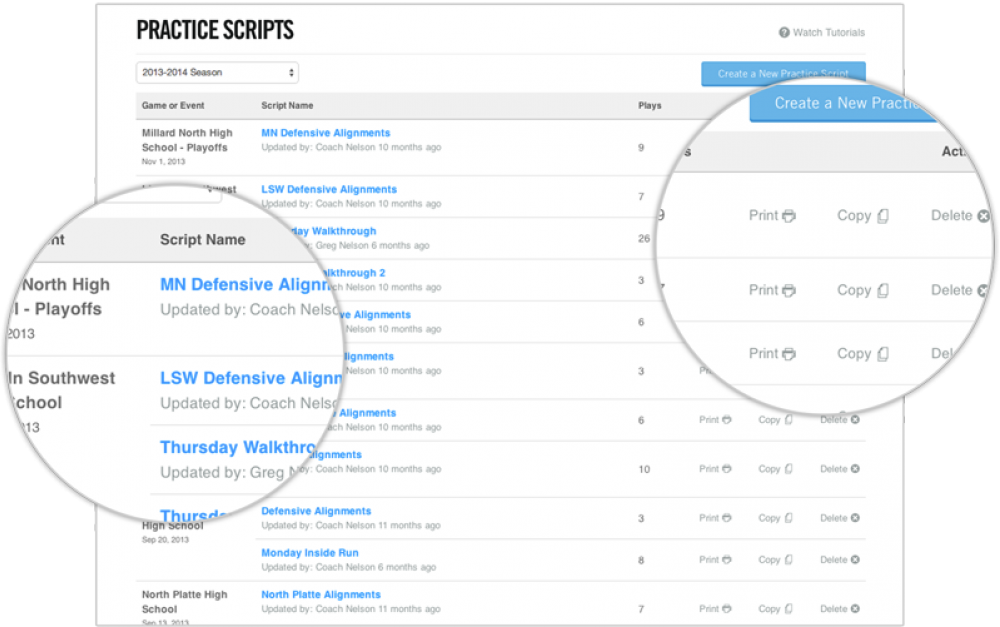The image size is (1000, 627).
Task: Copy the Defensive Alignments script
Action: coord(775,517)
